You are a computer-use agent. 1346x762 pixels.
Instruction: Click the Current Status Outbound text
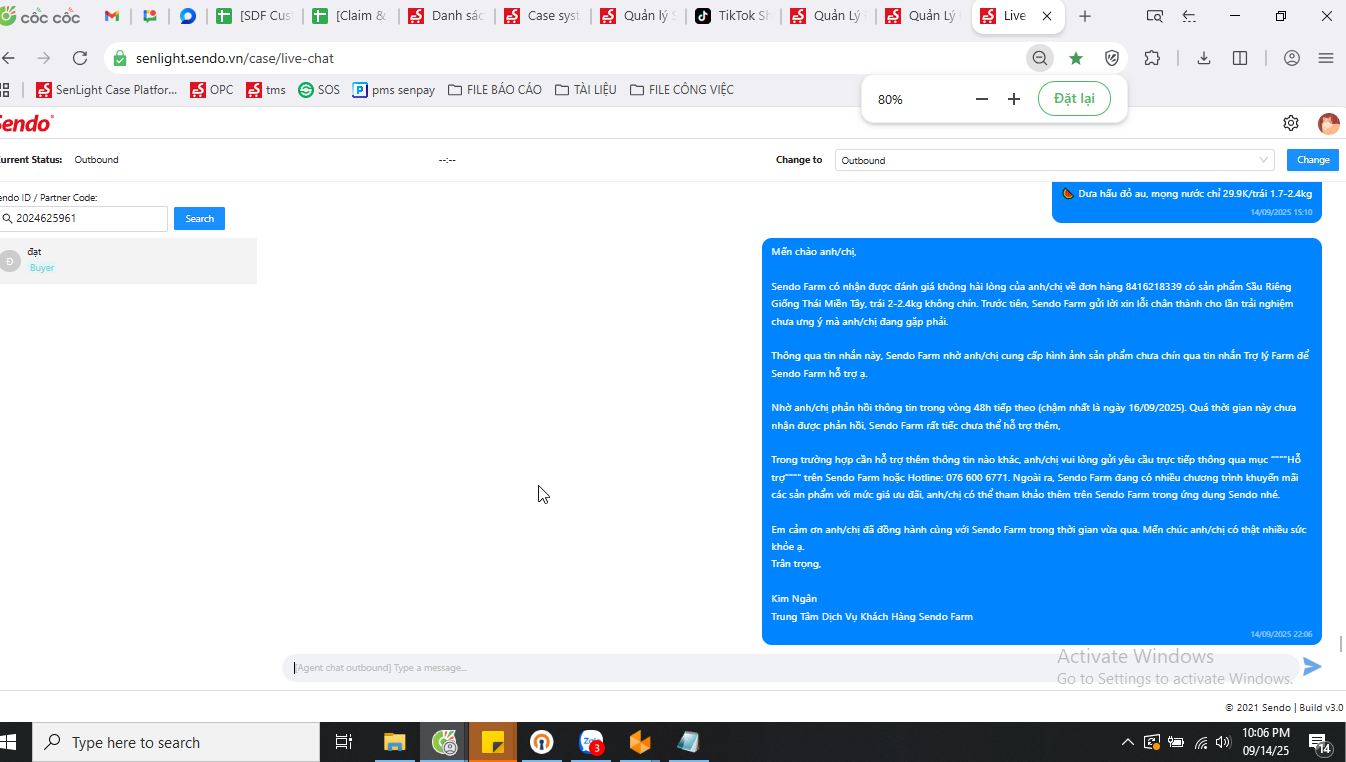coord(96,160)
